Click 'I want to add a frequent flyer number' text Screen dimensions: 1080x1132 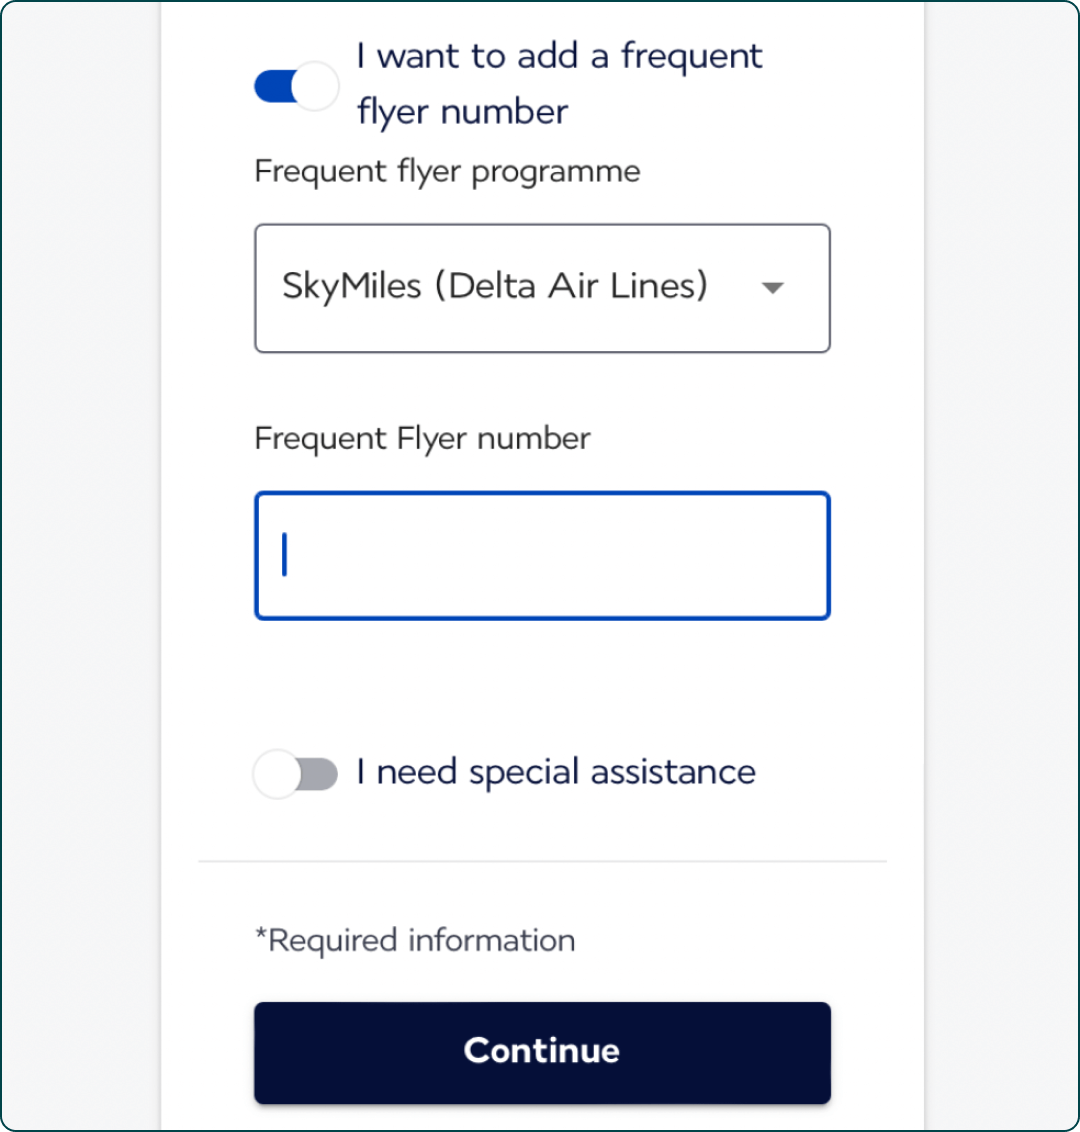click(x=559, y=84)
